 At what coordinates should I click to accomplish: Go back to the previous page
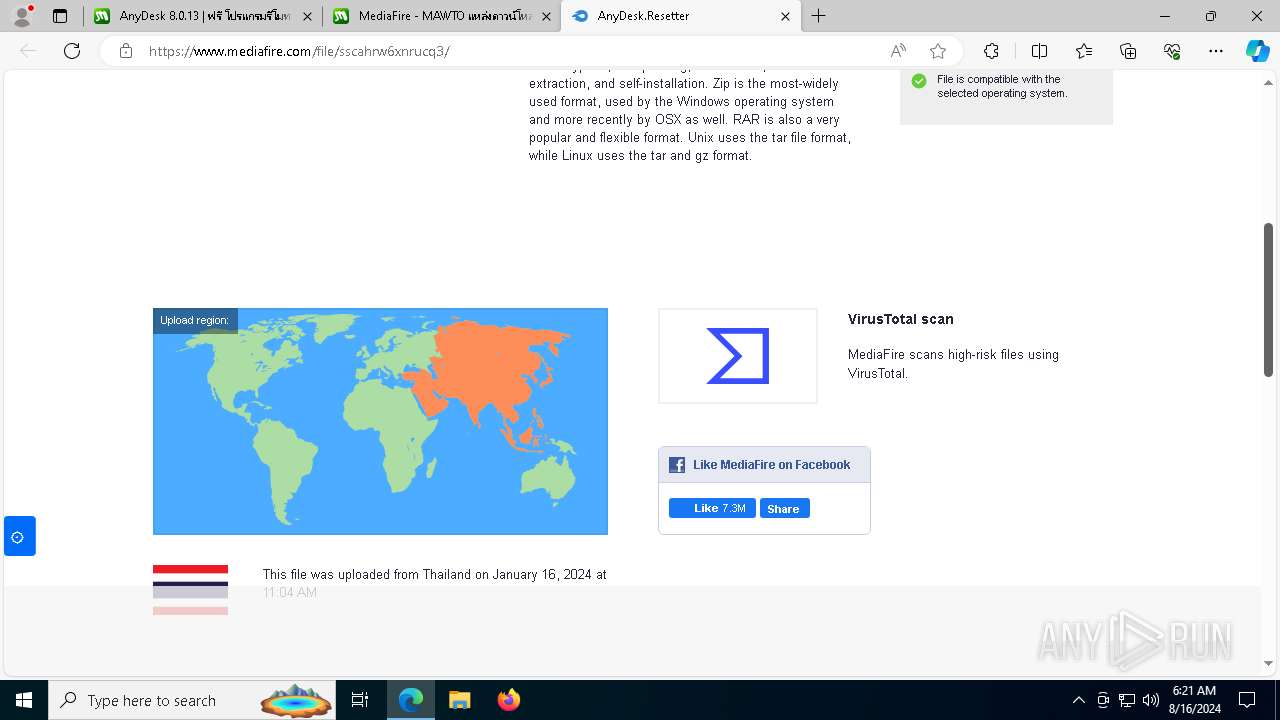[28, 51]
